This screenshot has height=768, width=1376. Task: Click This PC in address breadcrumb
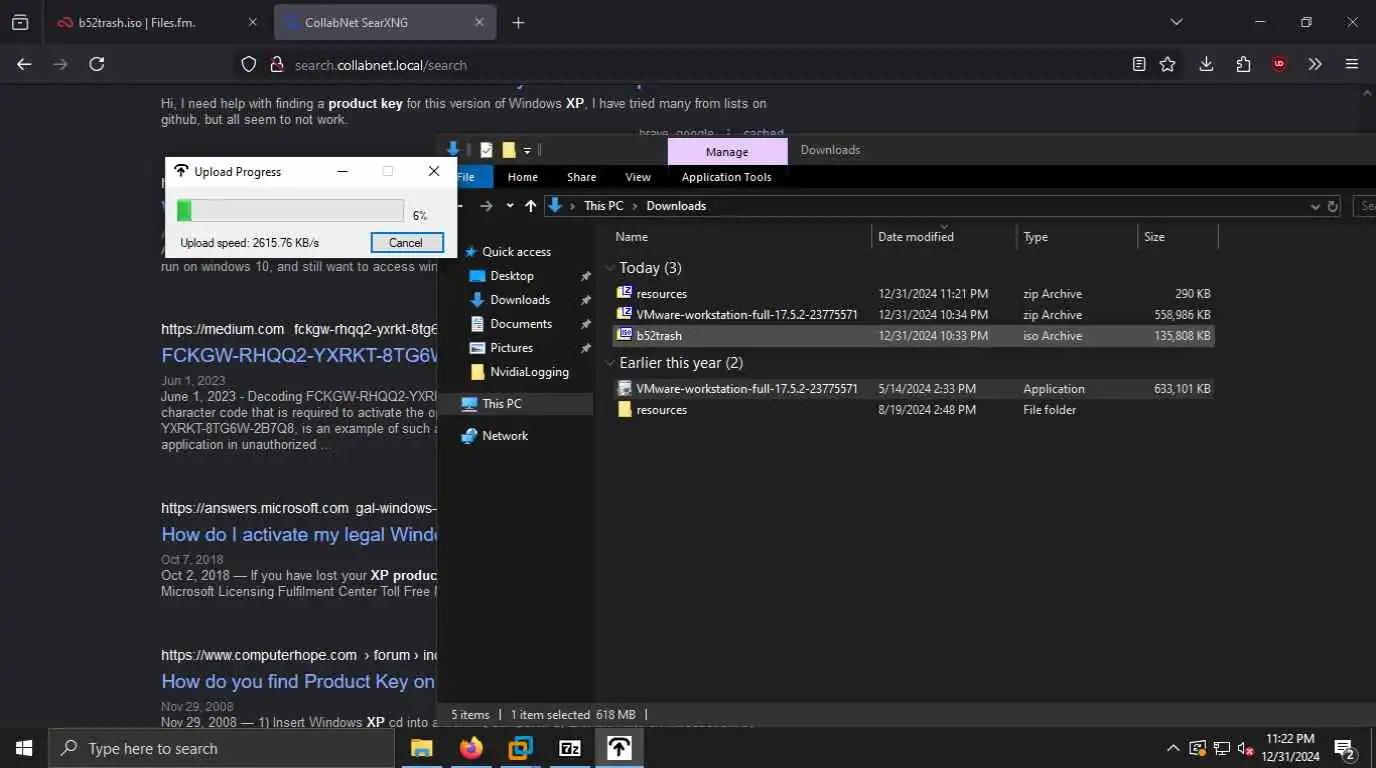tap(603, 206)
